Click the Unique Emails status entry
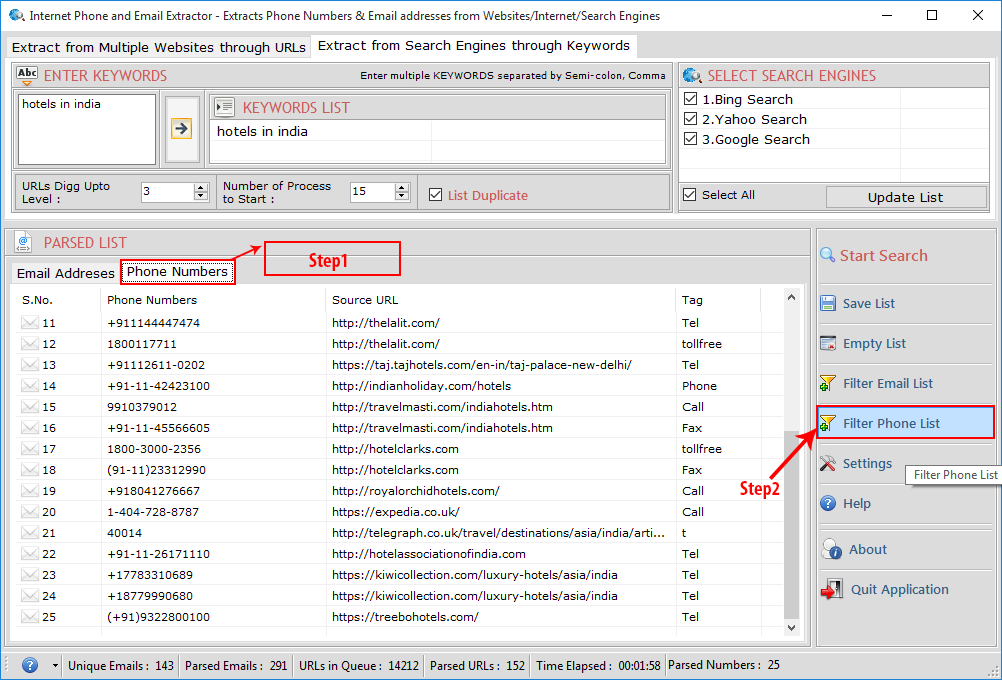This screenshot has width=1002, height=680. pyautogui.click(x=121, y=665)
